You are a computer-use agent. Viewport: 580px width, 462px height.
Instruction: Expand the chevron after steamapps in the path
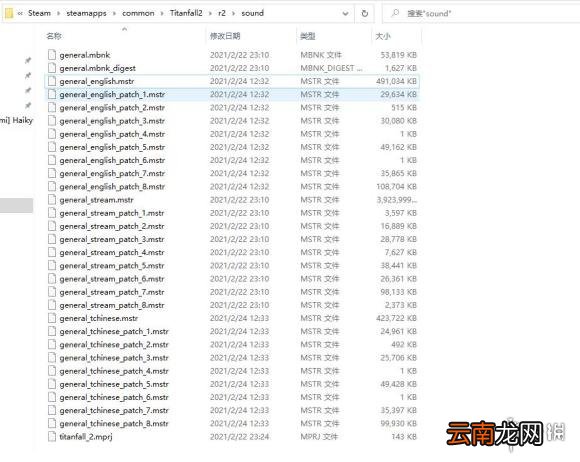(x=114, y=14)
